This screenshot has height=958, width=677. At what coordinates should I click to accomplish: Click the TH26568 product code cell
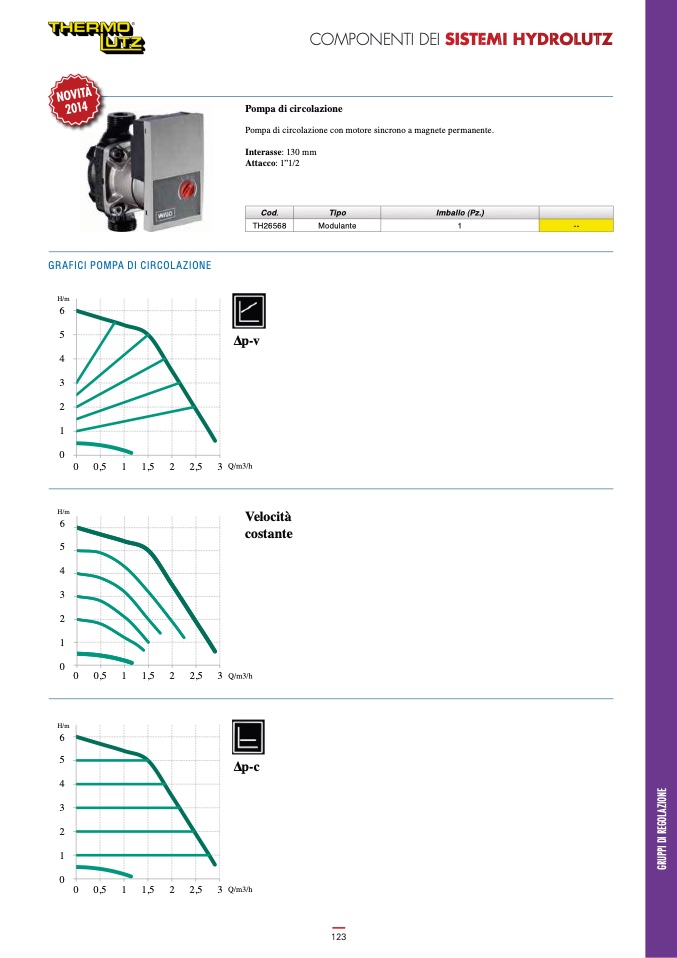pos(269,226)
